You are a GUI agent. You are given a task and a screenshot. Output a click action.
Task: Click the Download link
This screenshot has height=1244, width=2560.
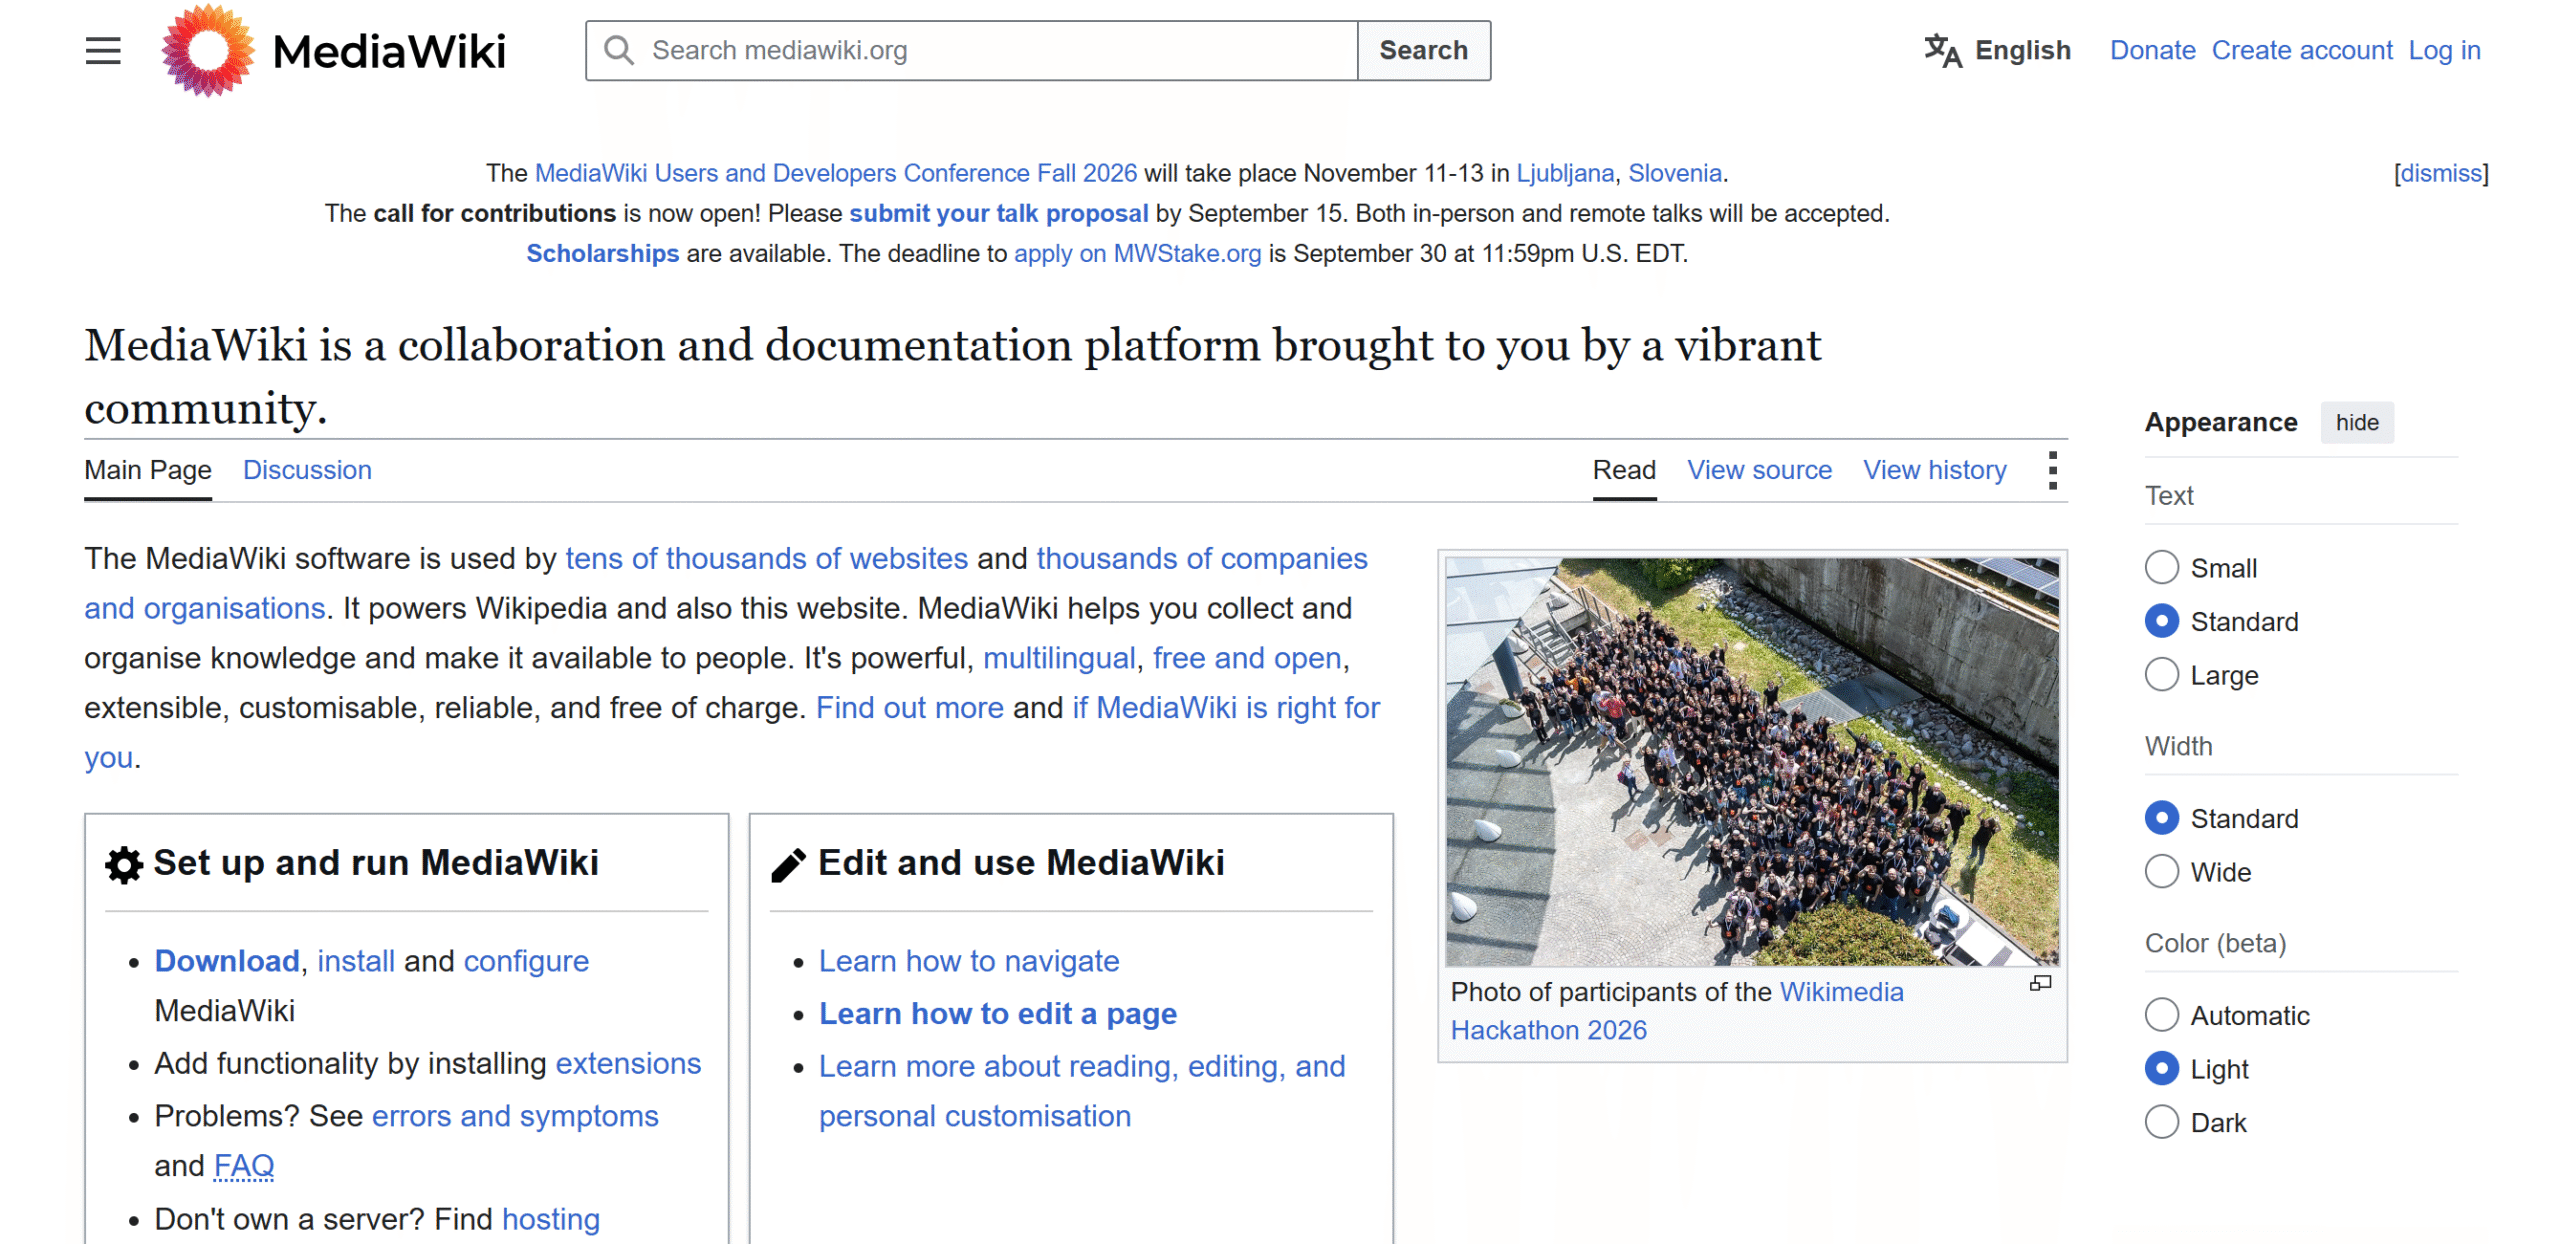(226, 961)
